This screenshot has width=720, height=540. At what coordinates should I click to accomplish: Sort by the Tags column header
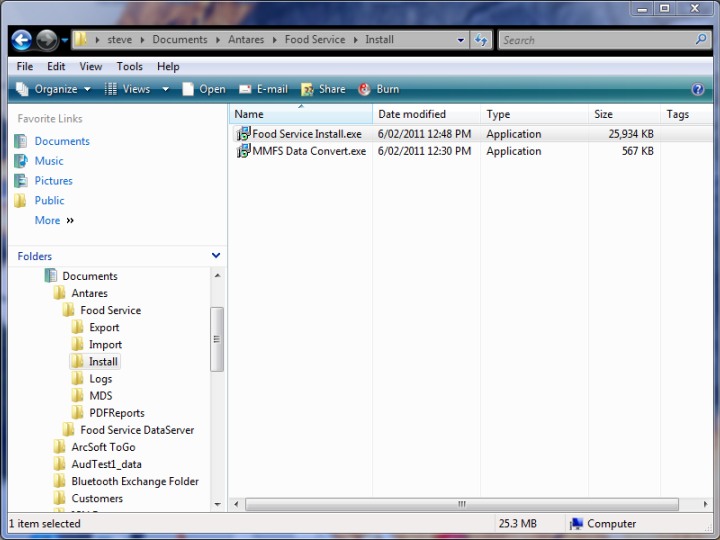click(x=686, y=114)
